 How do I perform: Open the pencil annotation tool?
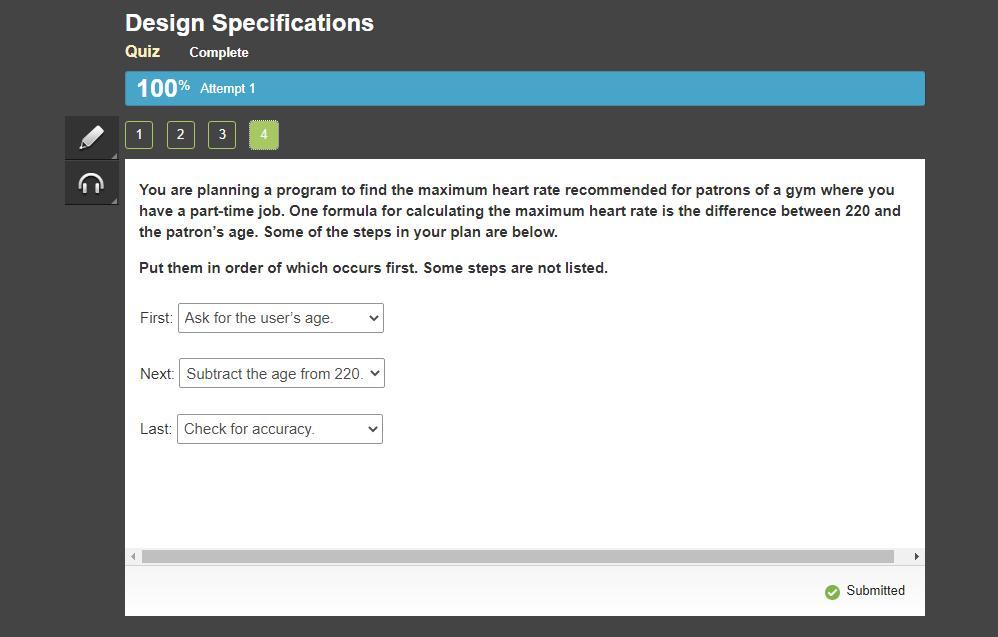point(91,137)
